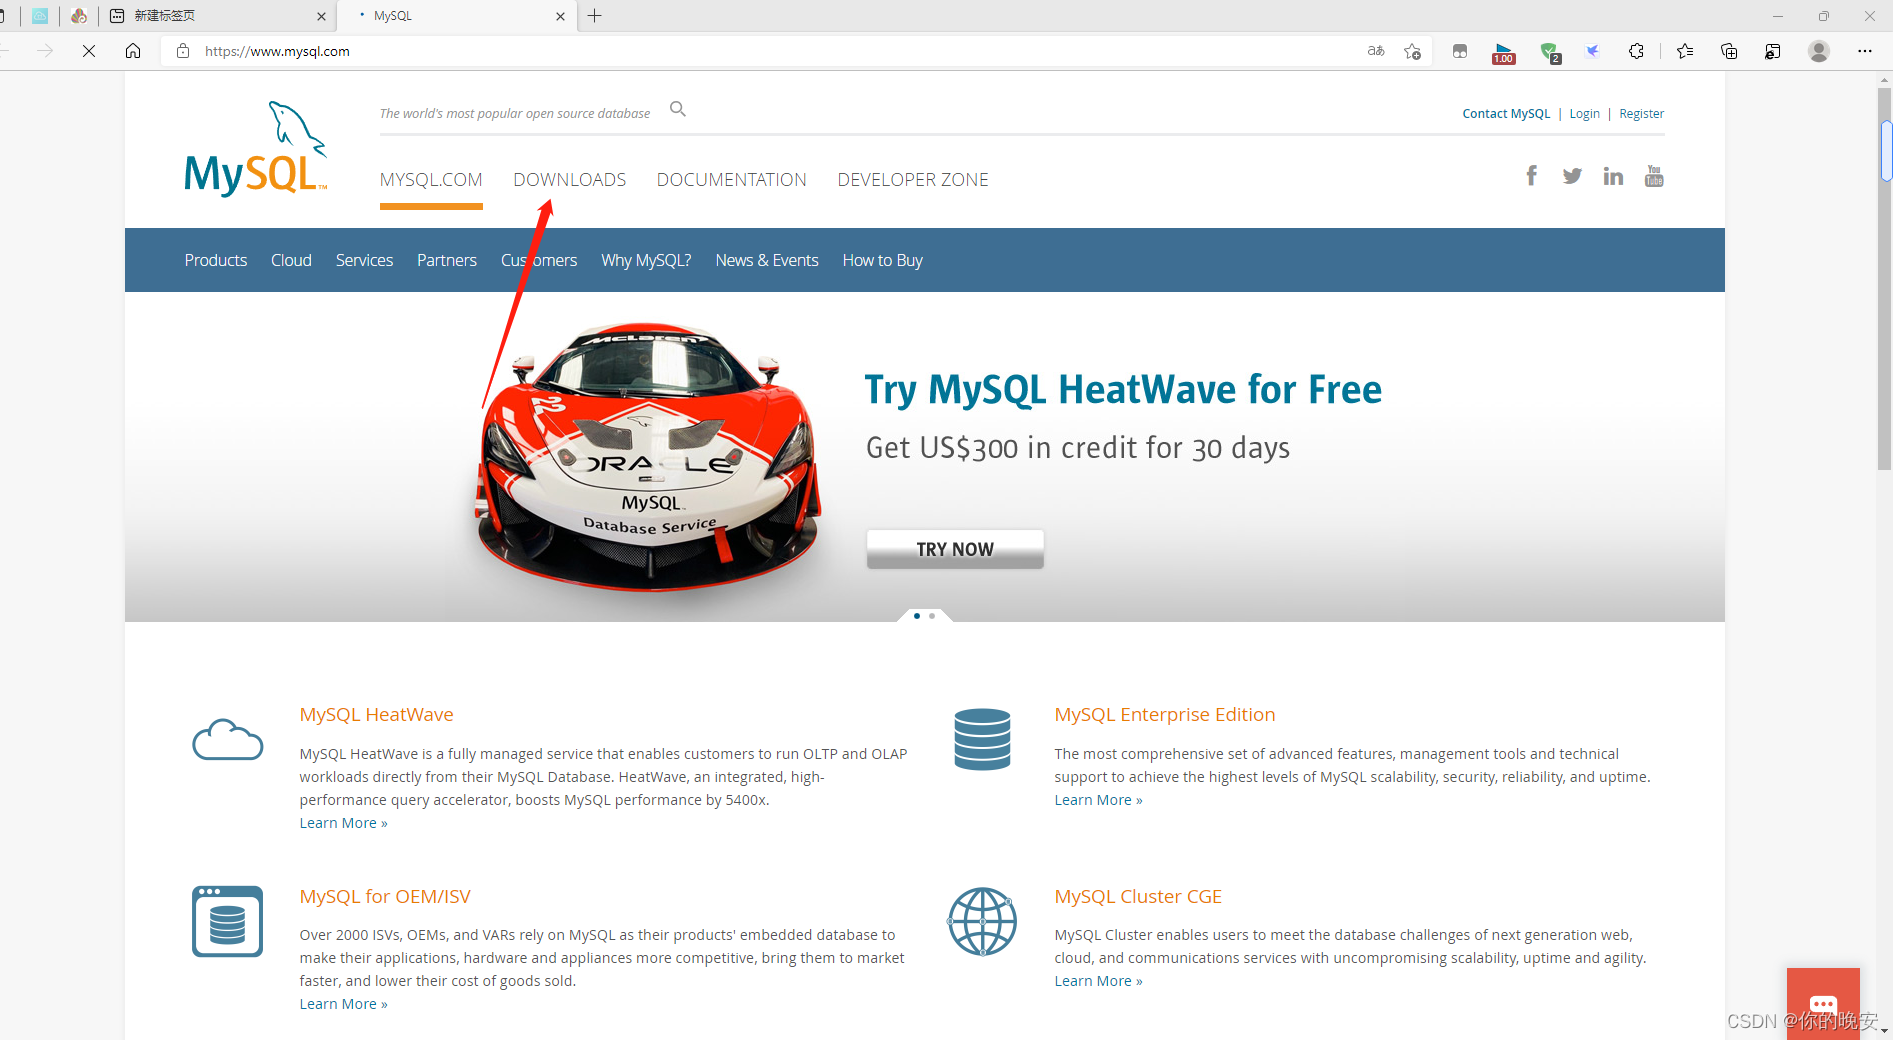This screenshot has width=1893, height=1040.
Task: Open MySQL's Facebook page icon
Action: 1531,176
